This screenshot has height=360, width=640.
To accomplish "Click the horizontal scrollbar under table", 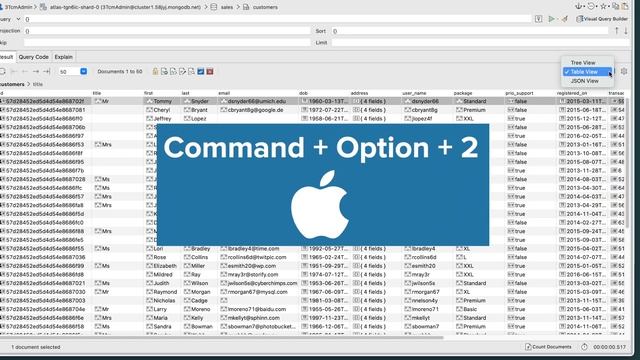I will click(221, 338).
